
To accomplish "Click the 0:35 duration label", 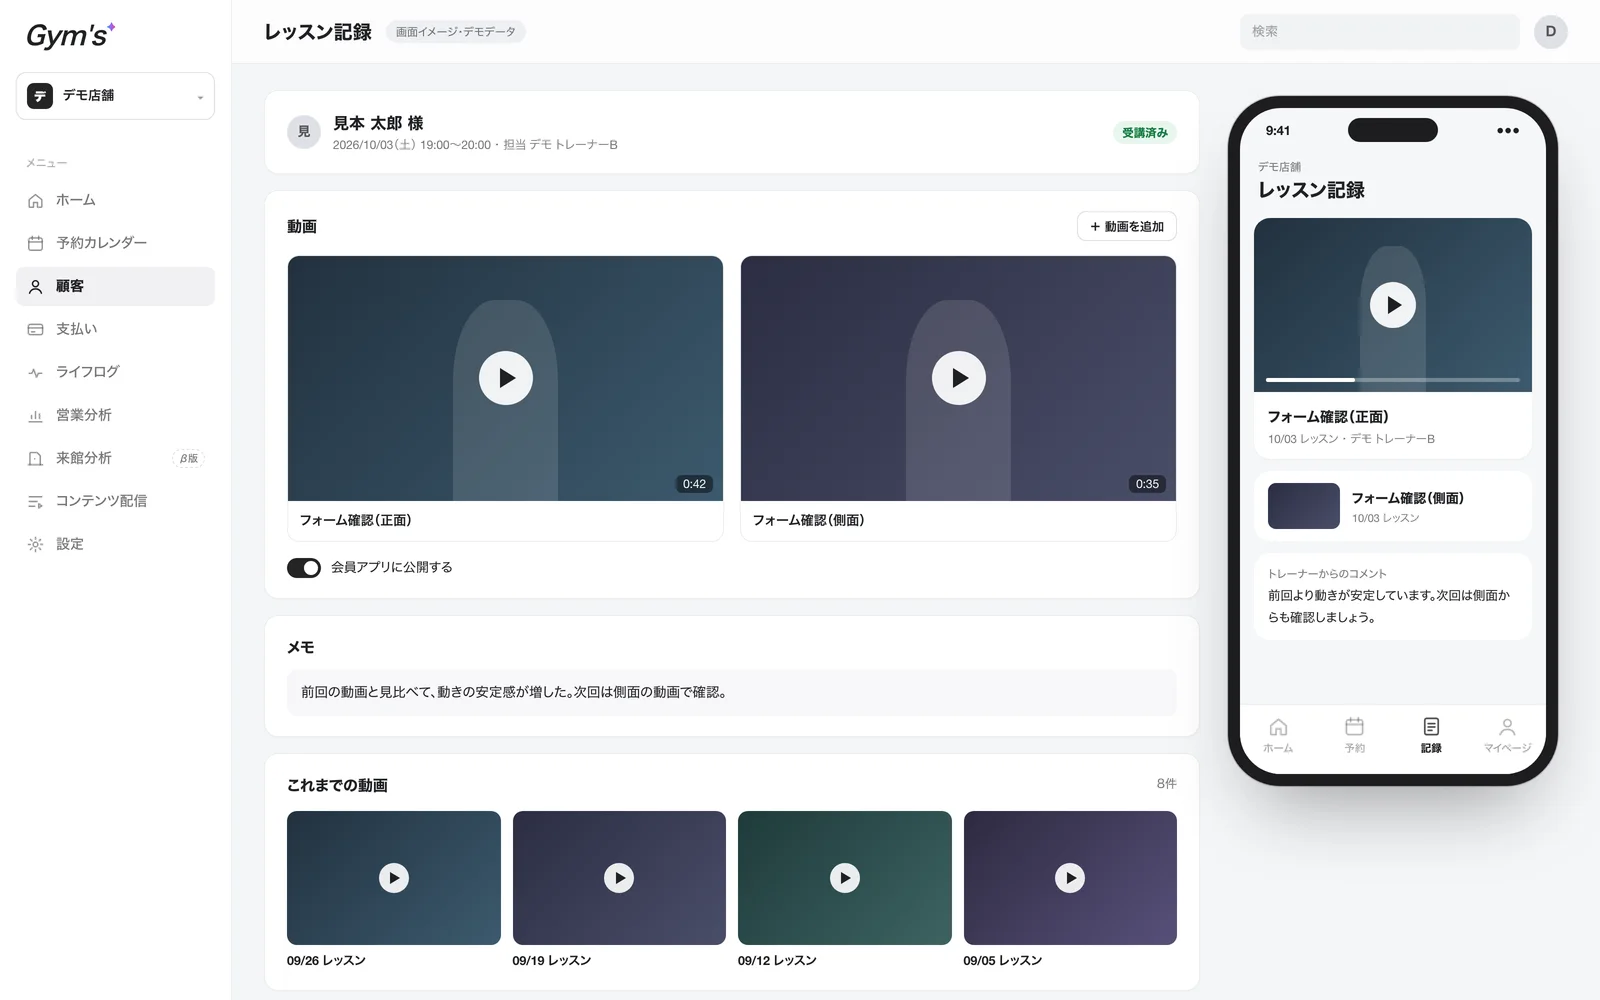I will (x=1147, y=484).
